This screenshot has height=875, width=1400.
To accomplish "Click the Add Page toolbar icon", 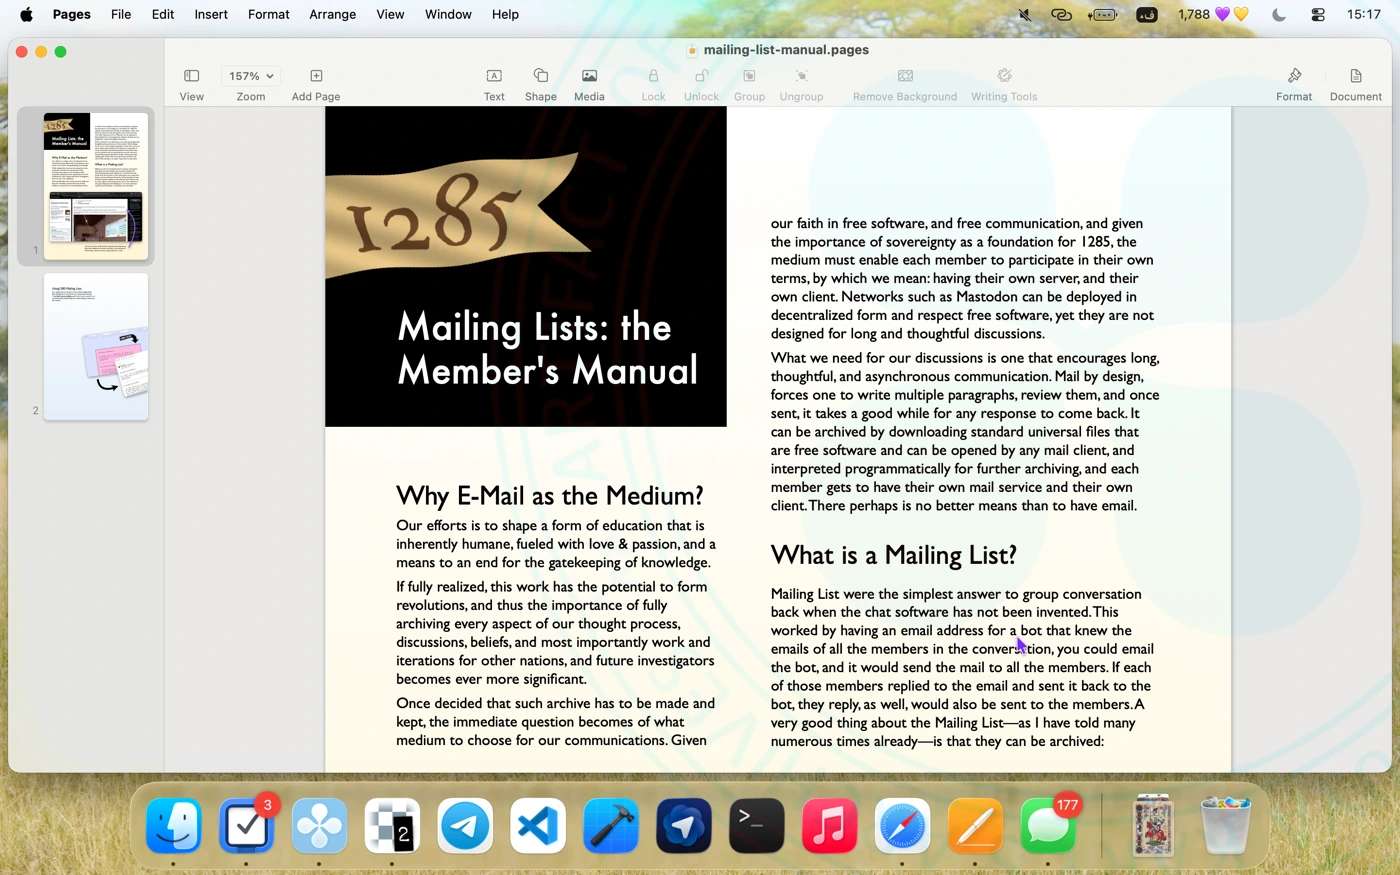I will [x=316, y=77].
